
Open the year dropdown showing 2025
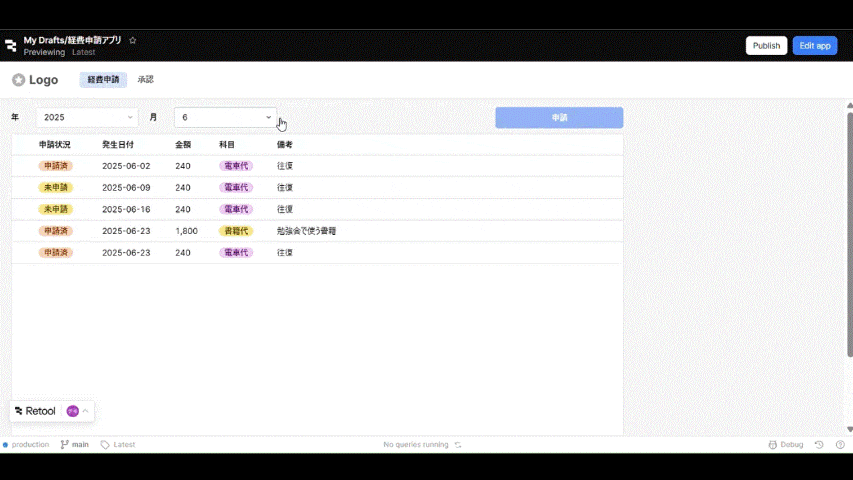(x=87, y=118)
